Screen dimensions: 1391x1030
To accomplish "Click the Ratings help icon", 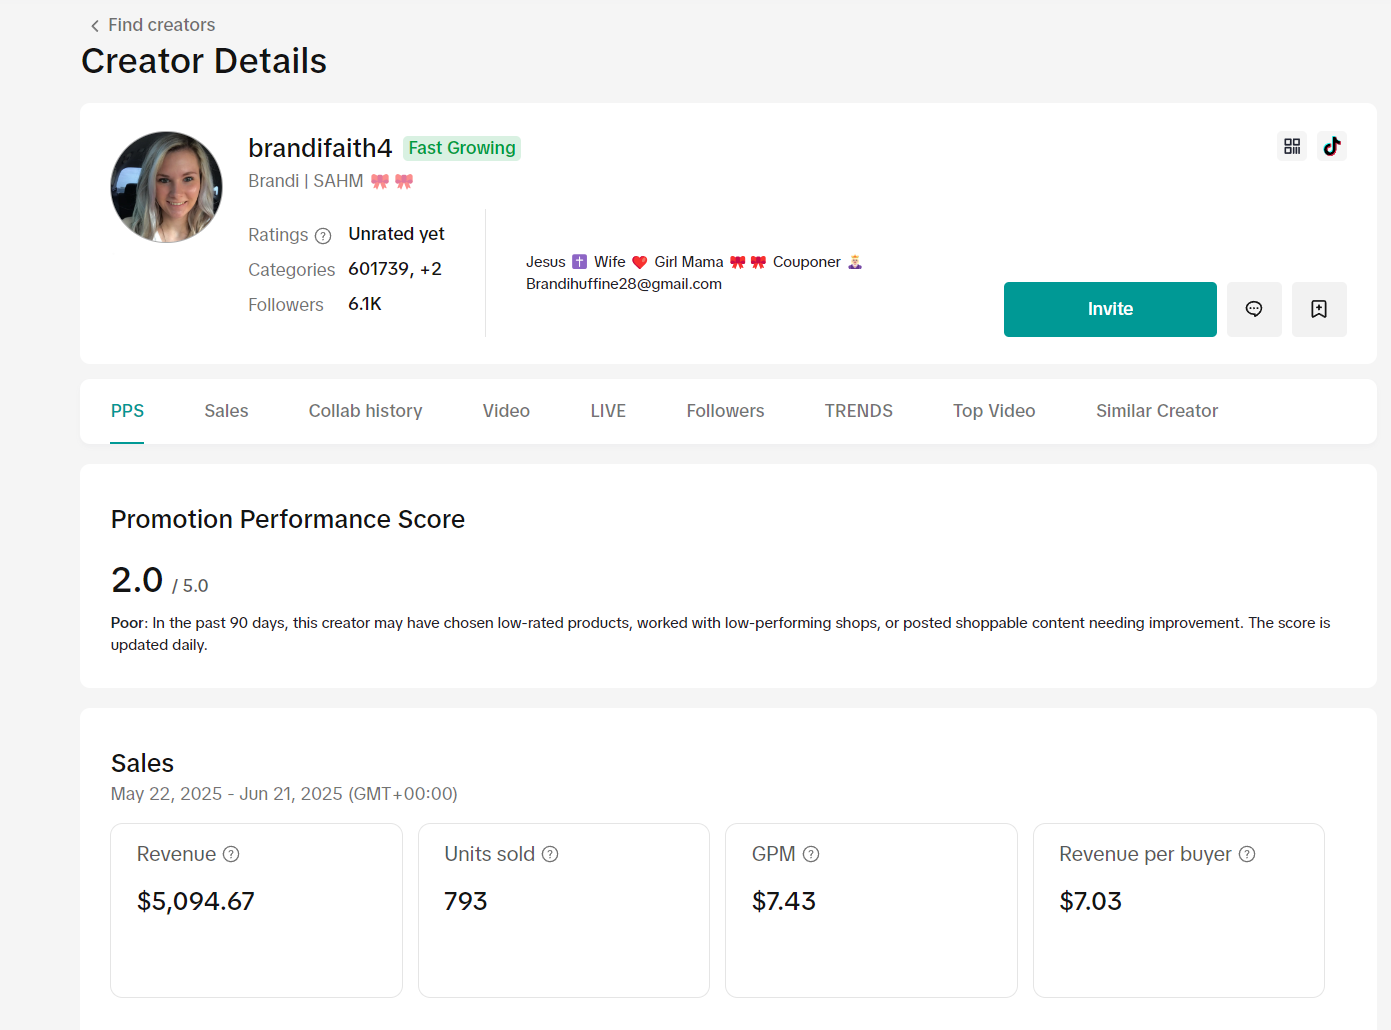I will (323, 236).
